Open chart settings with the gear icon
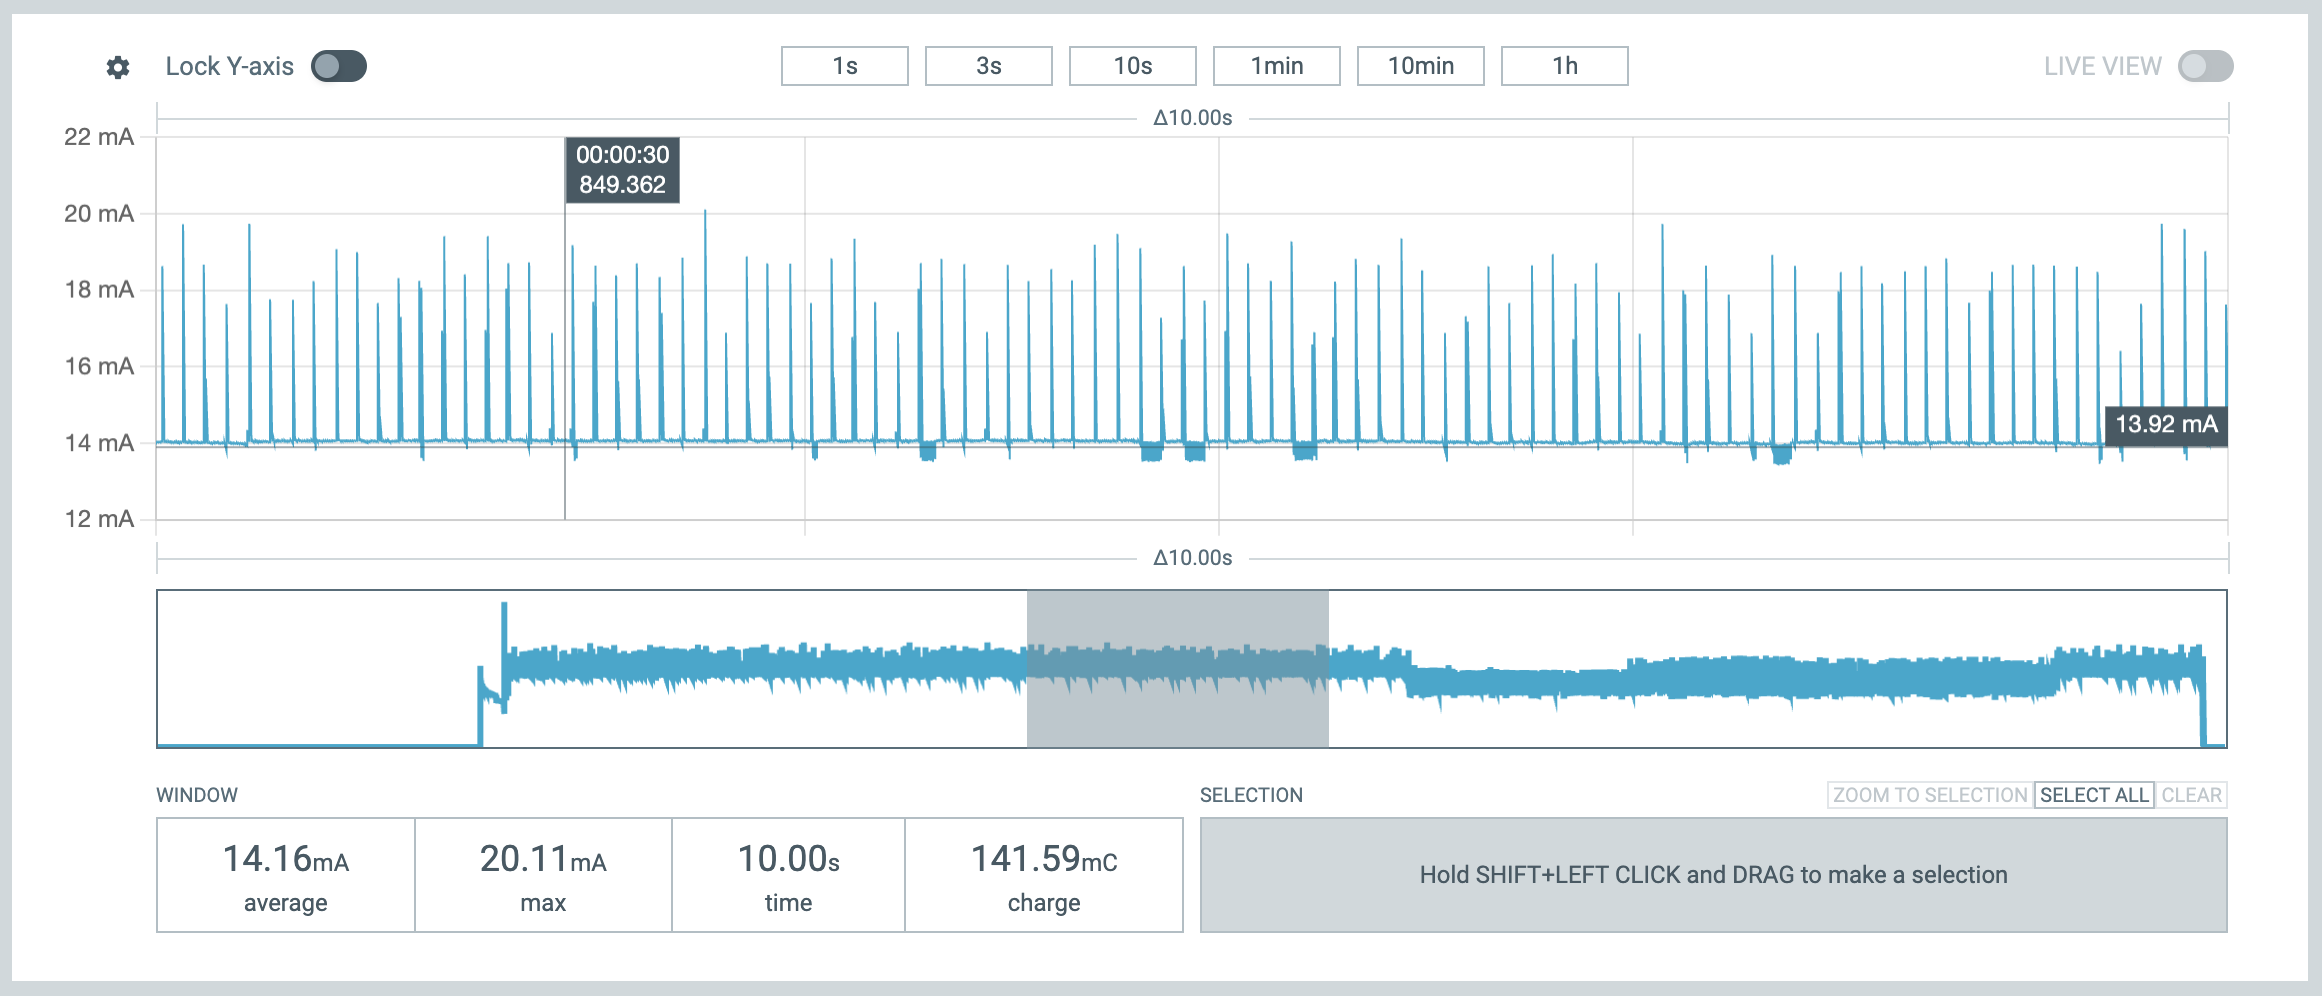 [118, 67]
